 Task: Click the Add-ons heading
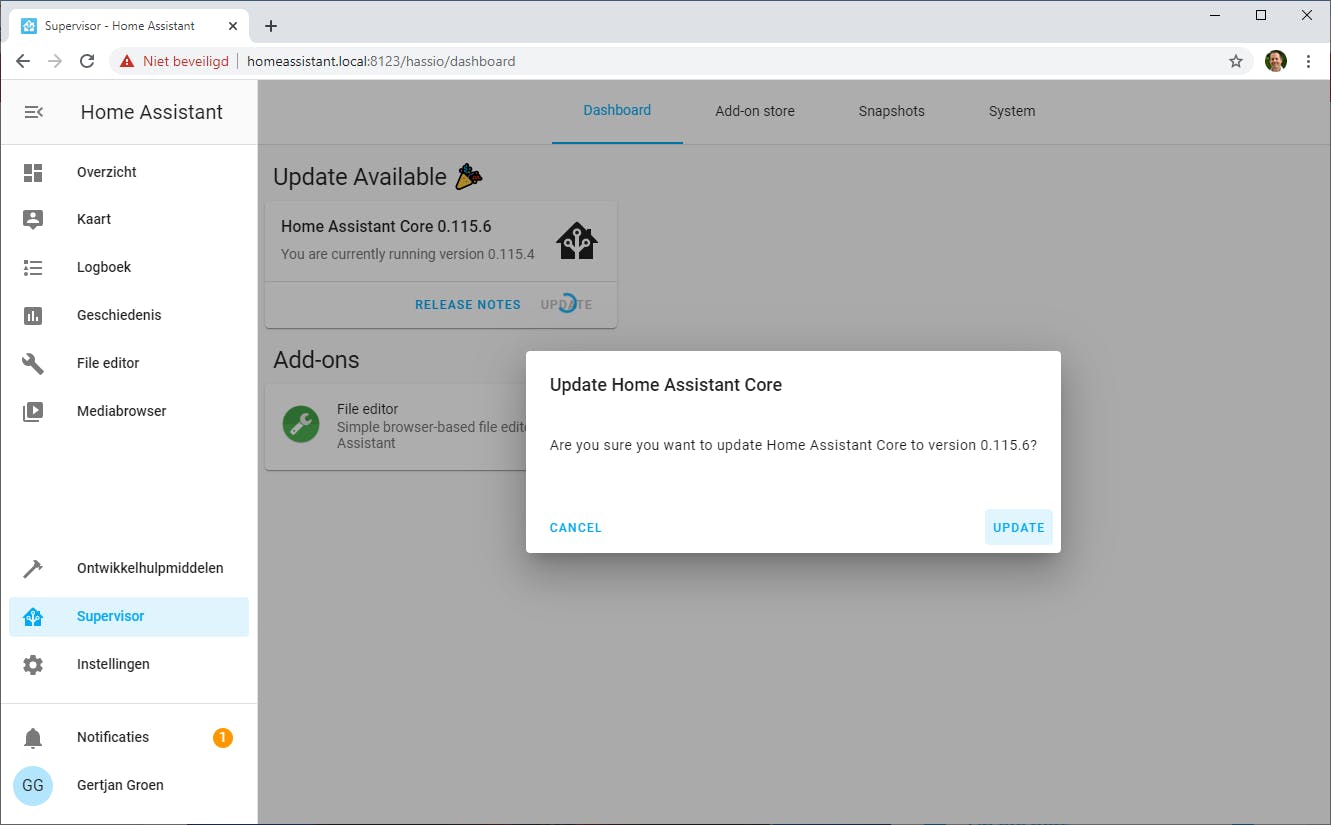click(x=316, y=360)
